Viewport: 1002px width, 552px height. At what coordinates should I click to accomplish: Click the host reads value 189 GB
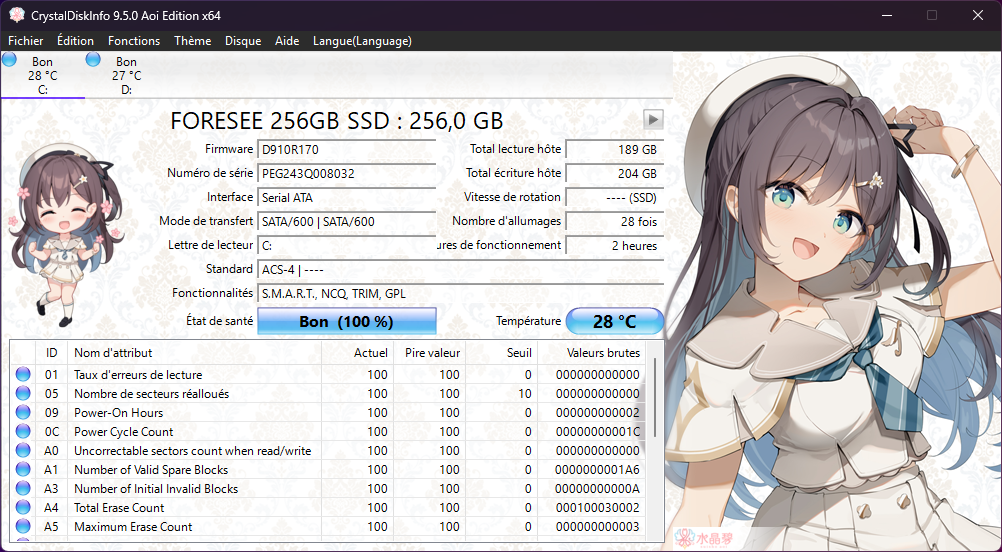pos(615,150)
